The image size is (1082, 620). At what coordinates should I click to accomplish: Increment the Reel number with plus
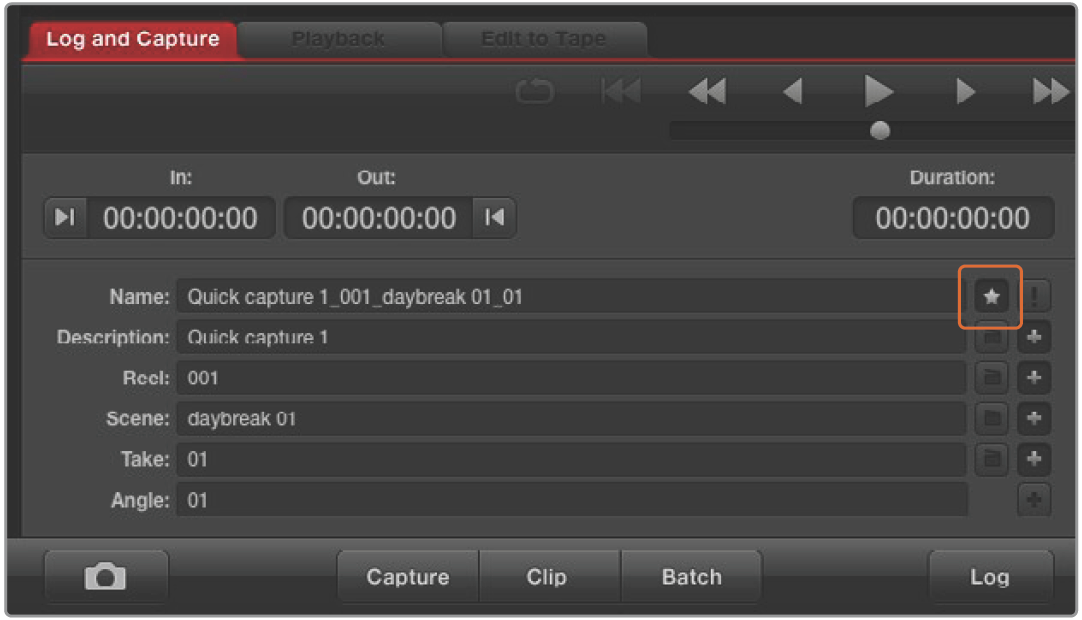pyautogui.click(x=1034, y=378)
